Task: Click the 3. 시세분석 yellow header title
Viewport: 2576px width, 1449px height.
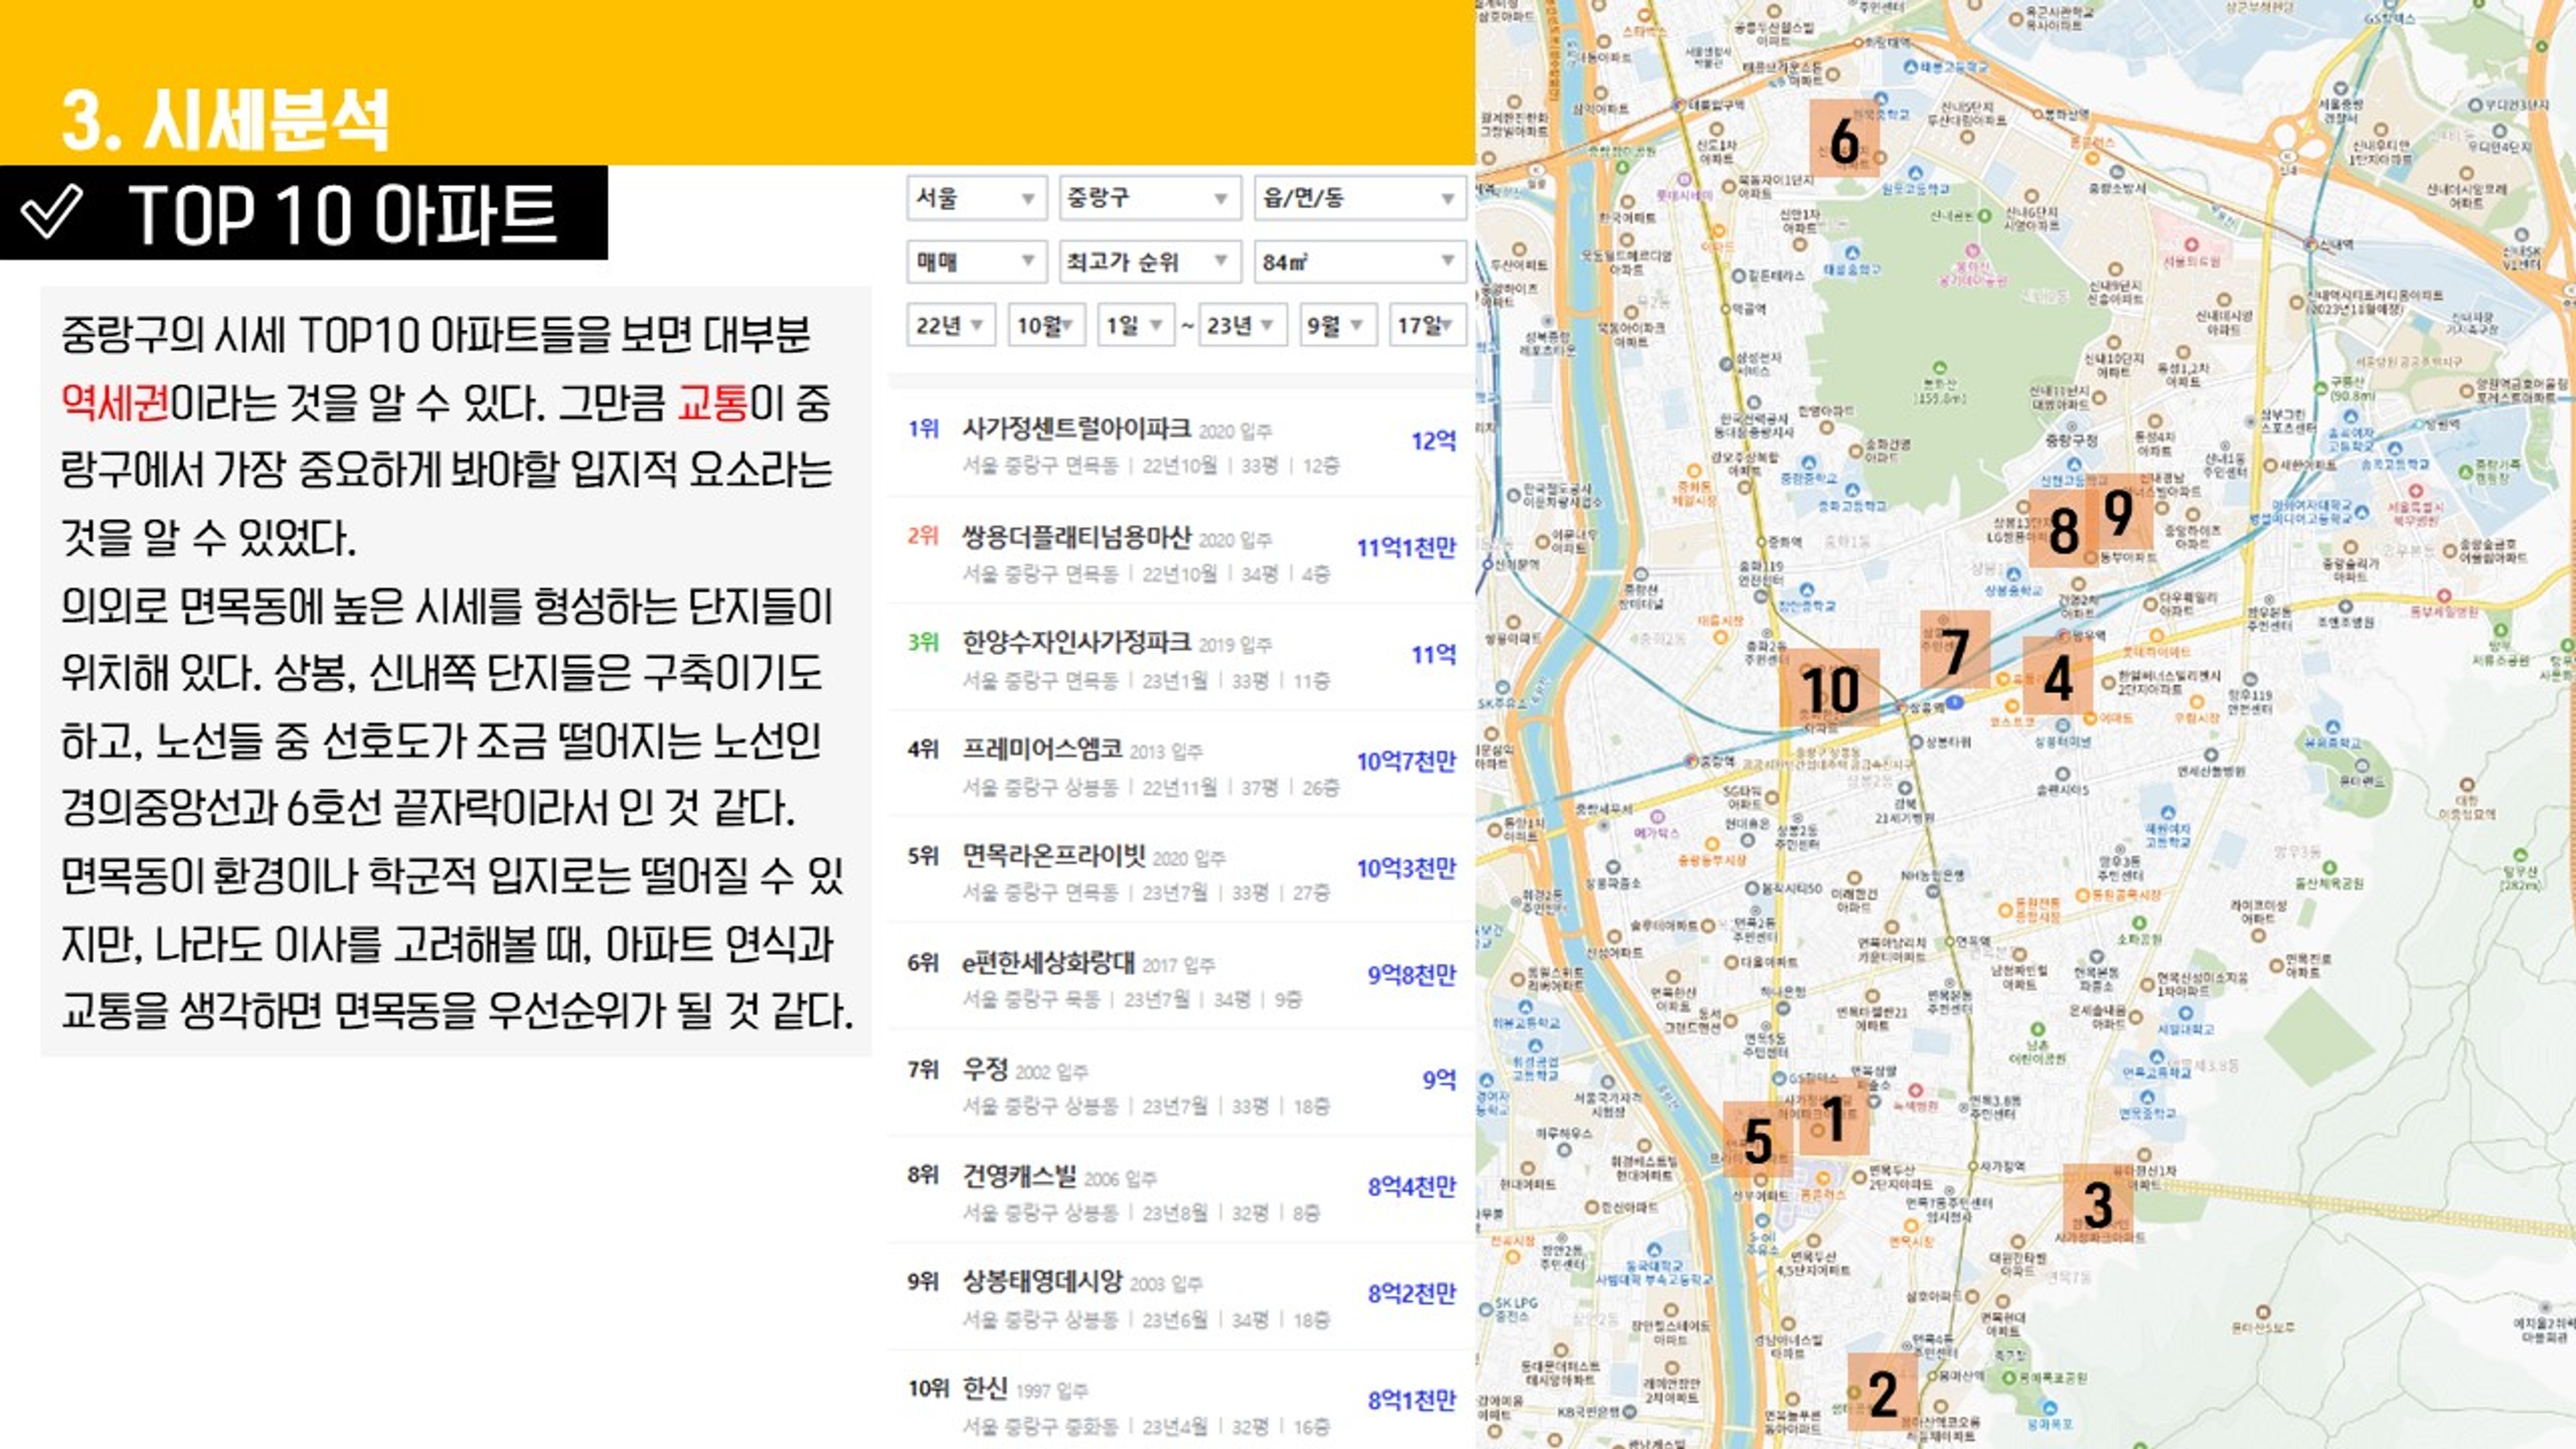Action: click(x=225, y=120)
